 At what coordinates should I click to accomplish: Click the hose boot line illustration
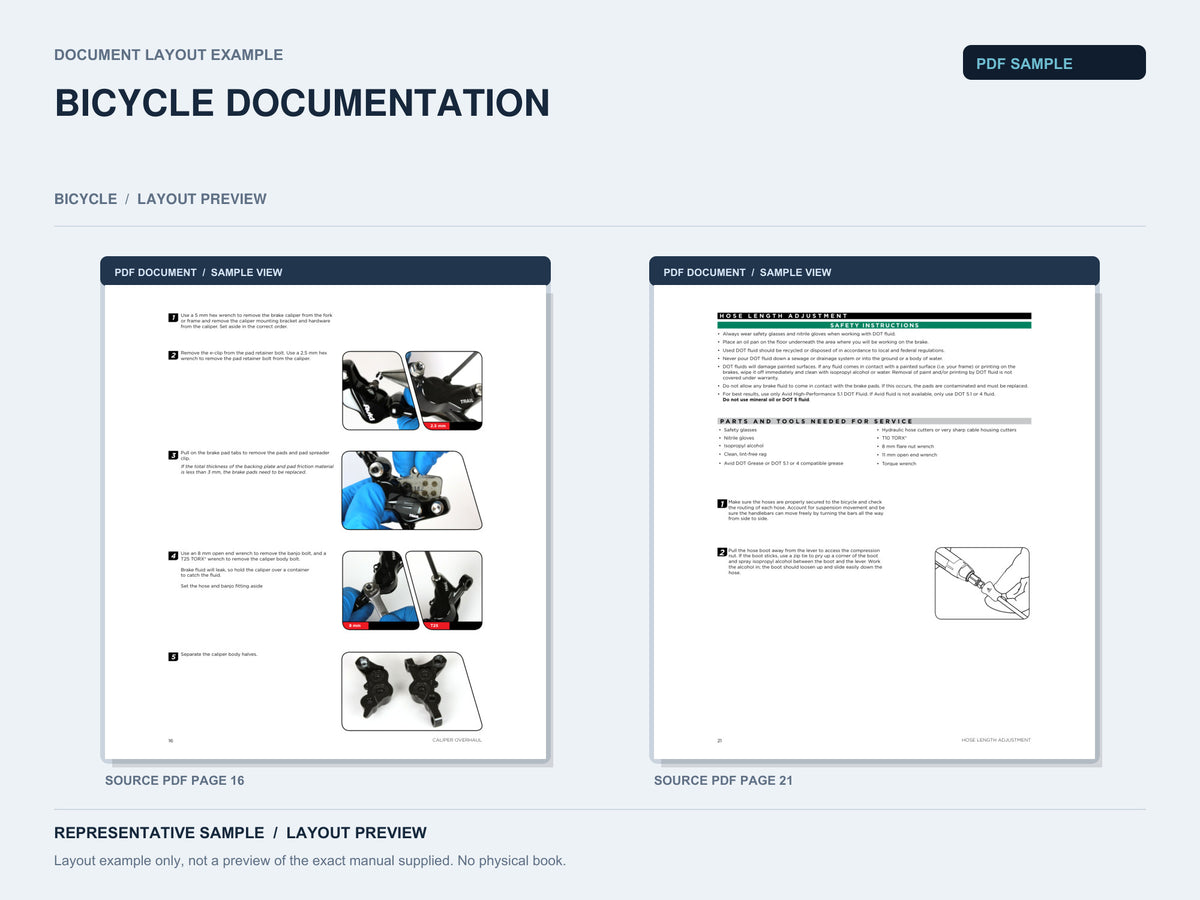pos(982,583)
